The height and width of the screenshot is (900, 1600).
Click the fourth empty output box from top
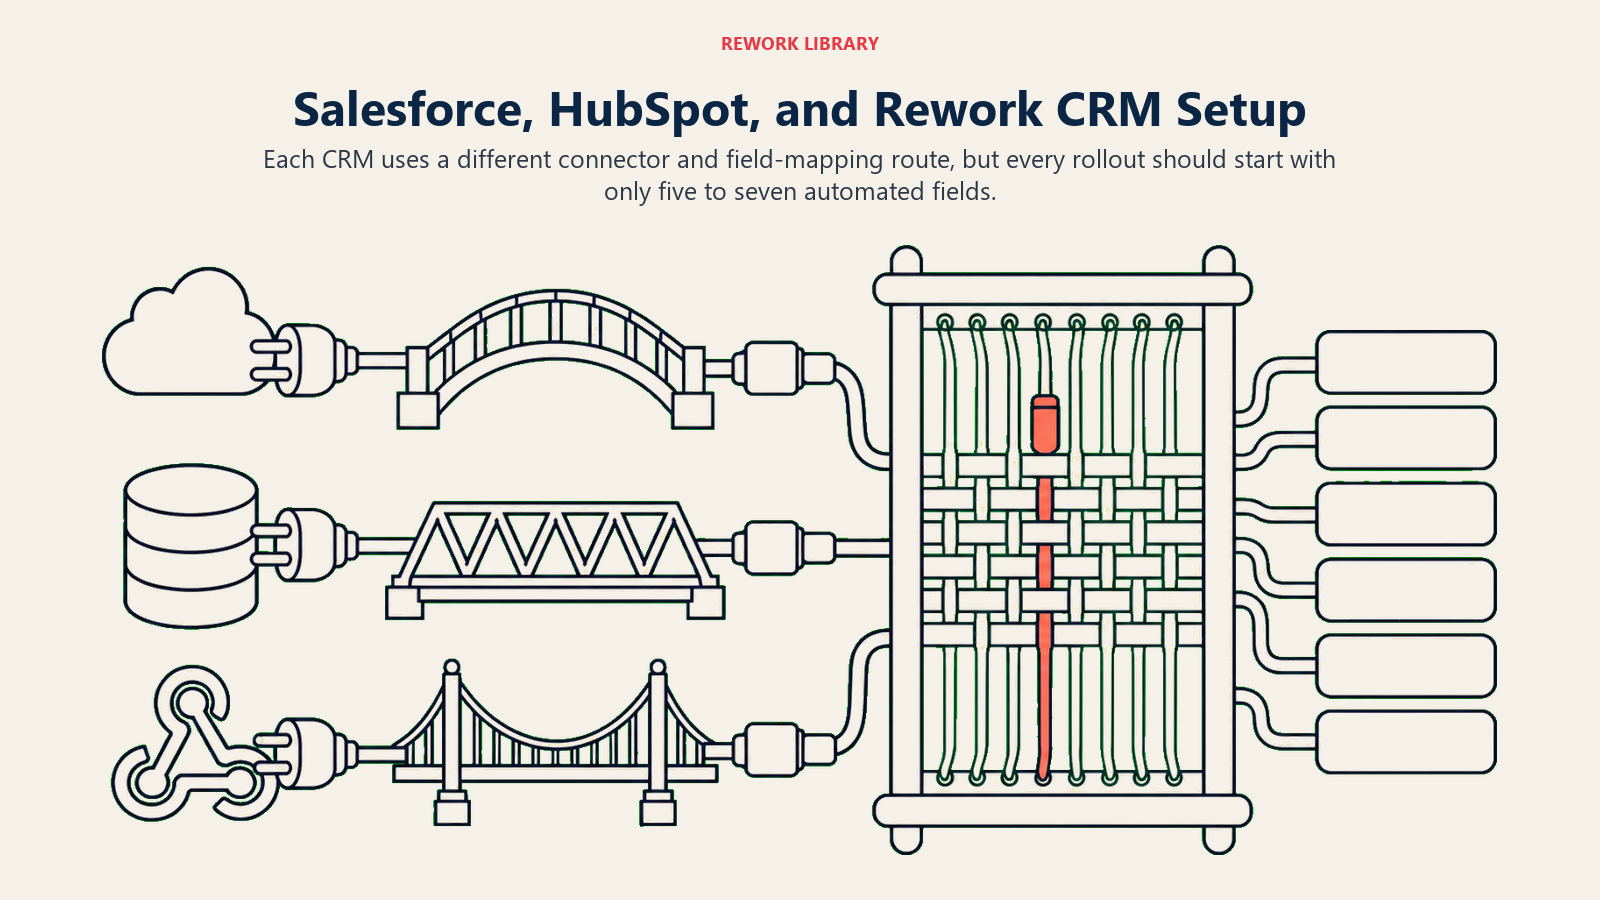(1405, 590)
